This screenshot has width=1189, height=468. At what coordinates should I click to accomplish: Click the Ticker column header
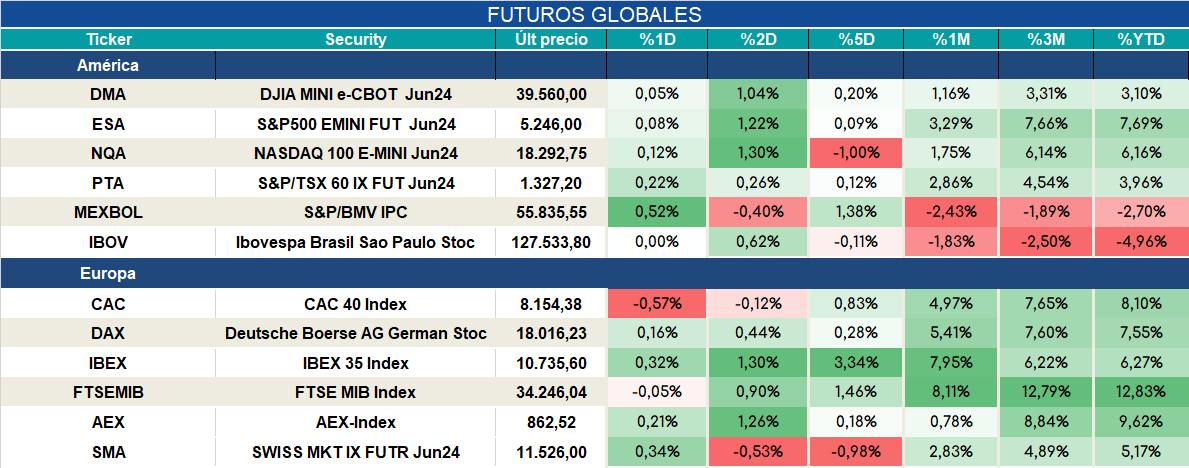tap(108, 40)
